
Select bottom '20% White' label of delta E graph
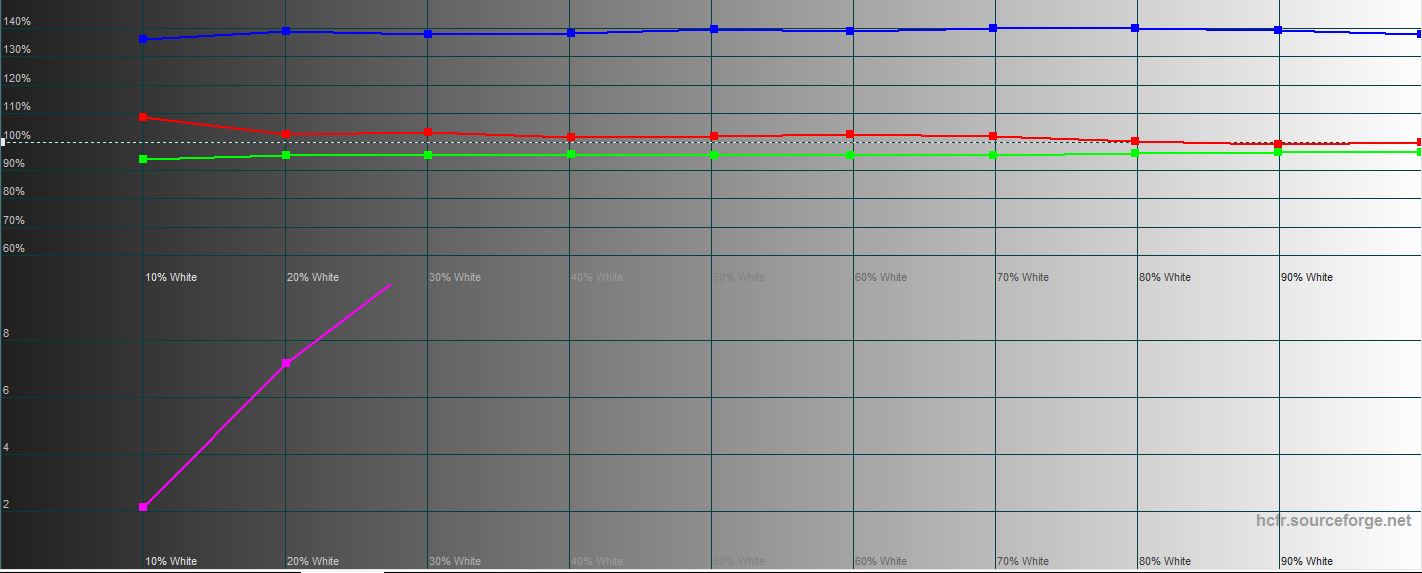tap(313, 561)
